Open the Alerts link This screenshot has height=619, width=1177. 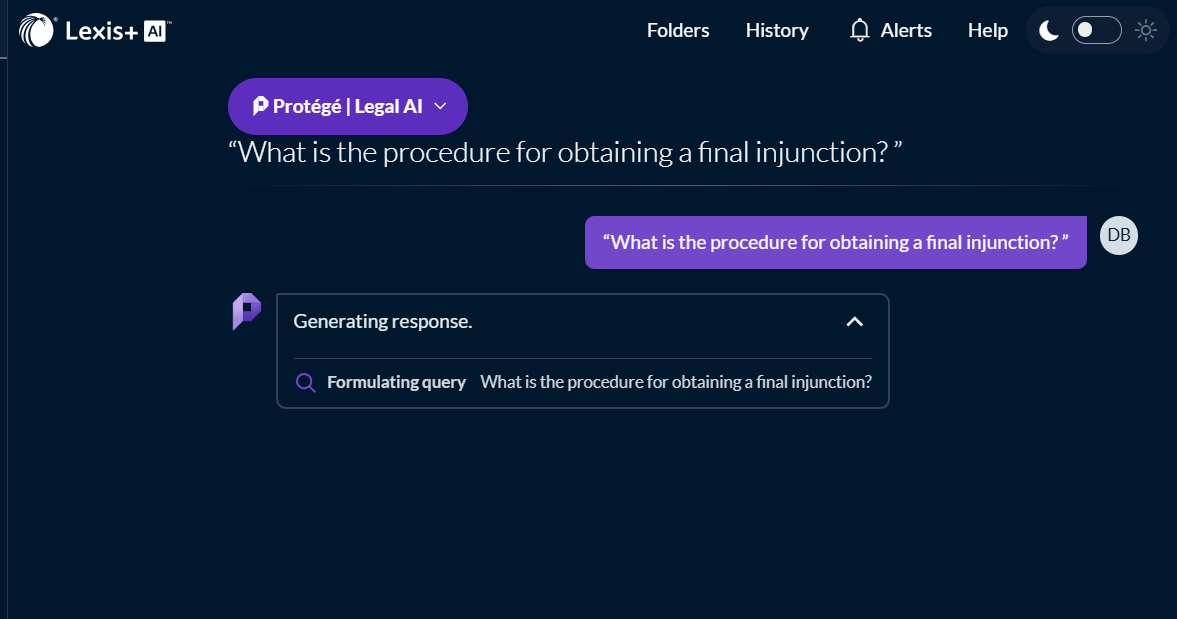906,31
